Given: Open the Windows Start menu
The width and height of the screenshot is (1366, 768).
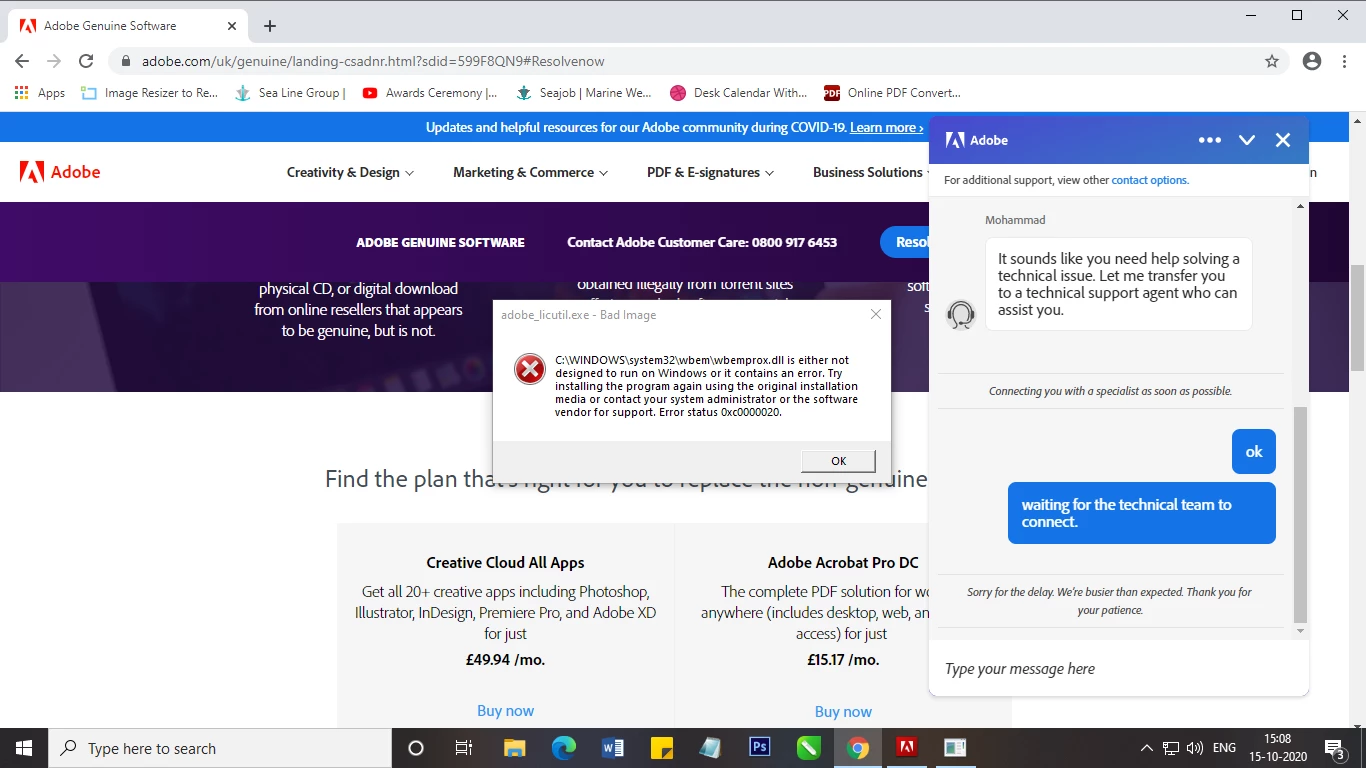Looking at the screenshot, I should click(24, 748).
